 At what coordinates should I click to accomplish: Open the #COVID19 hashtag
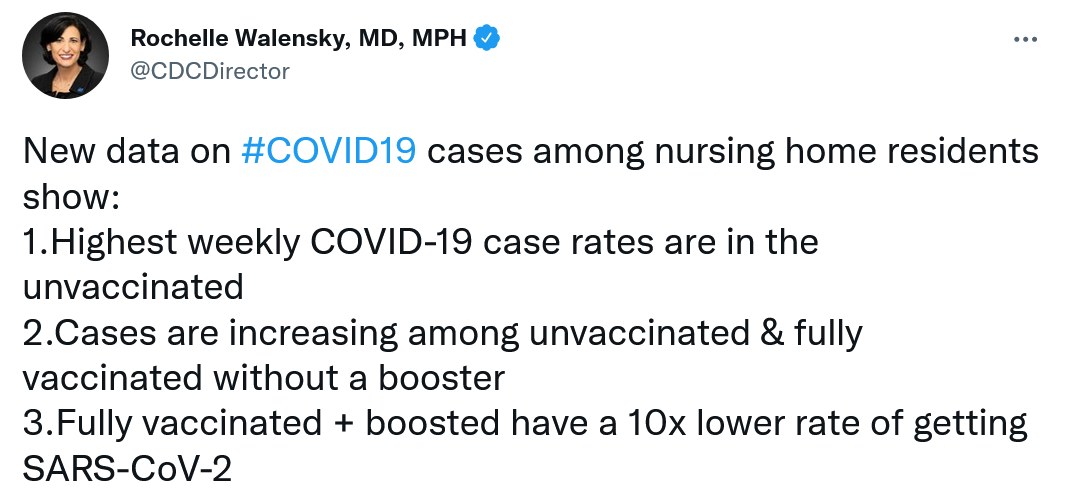pos(329,152)
